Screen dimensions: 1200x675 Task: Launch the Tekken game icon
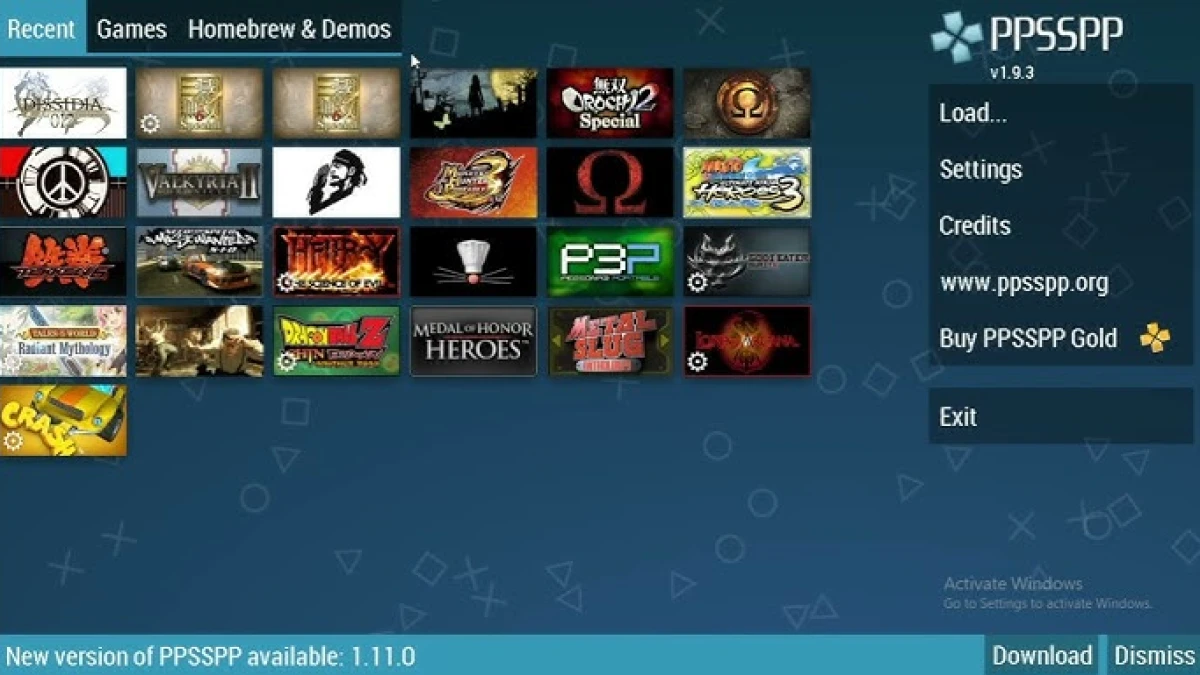[64, 262]
